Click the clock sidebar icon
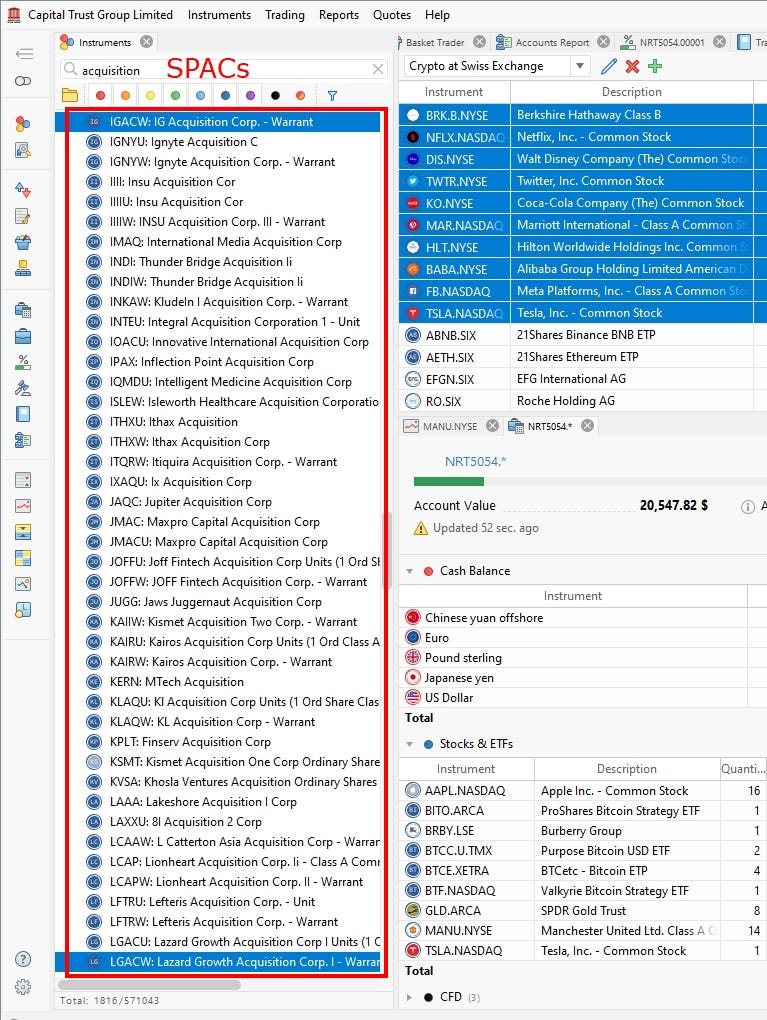The width and height of the screenshot is (767, 1020). 23,610
